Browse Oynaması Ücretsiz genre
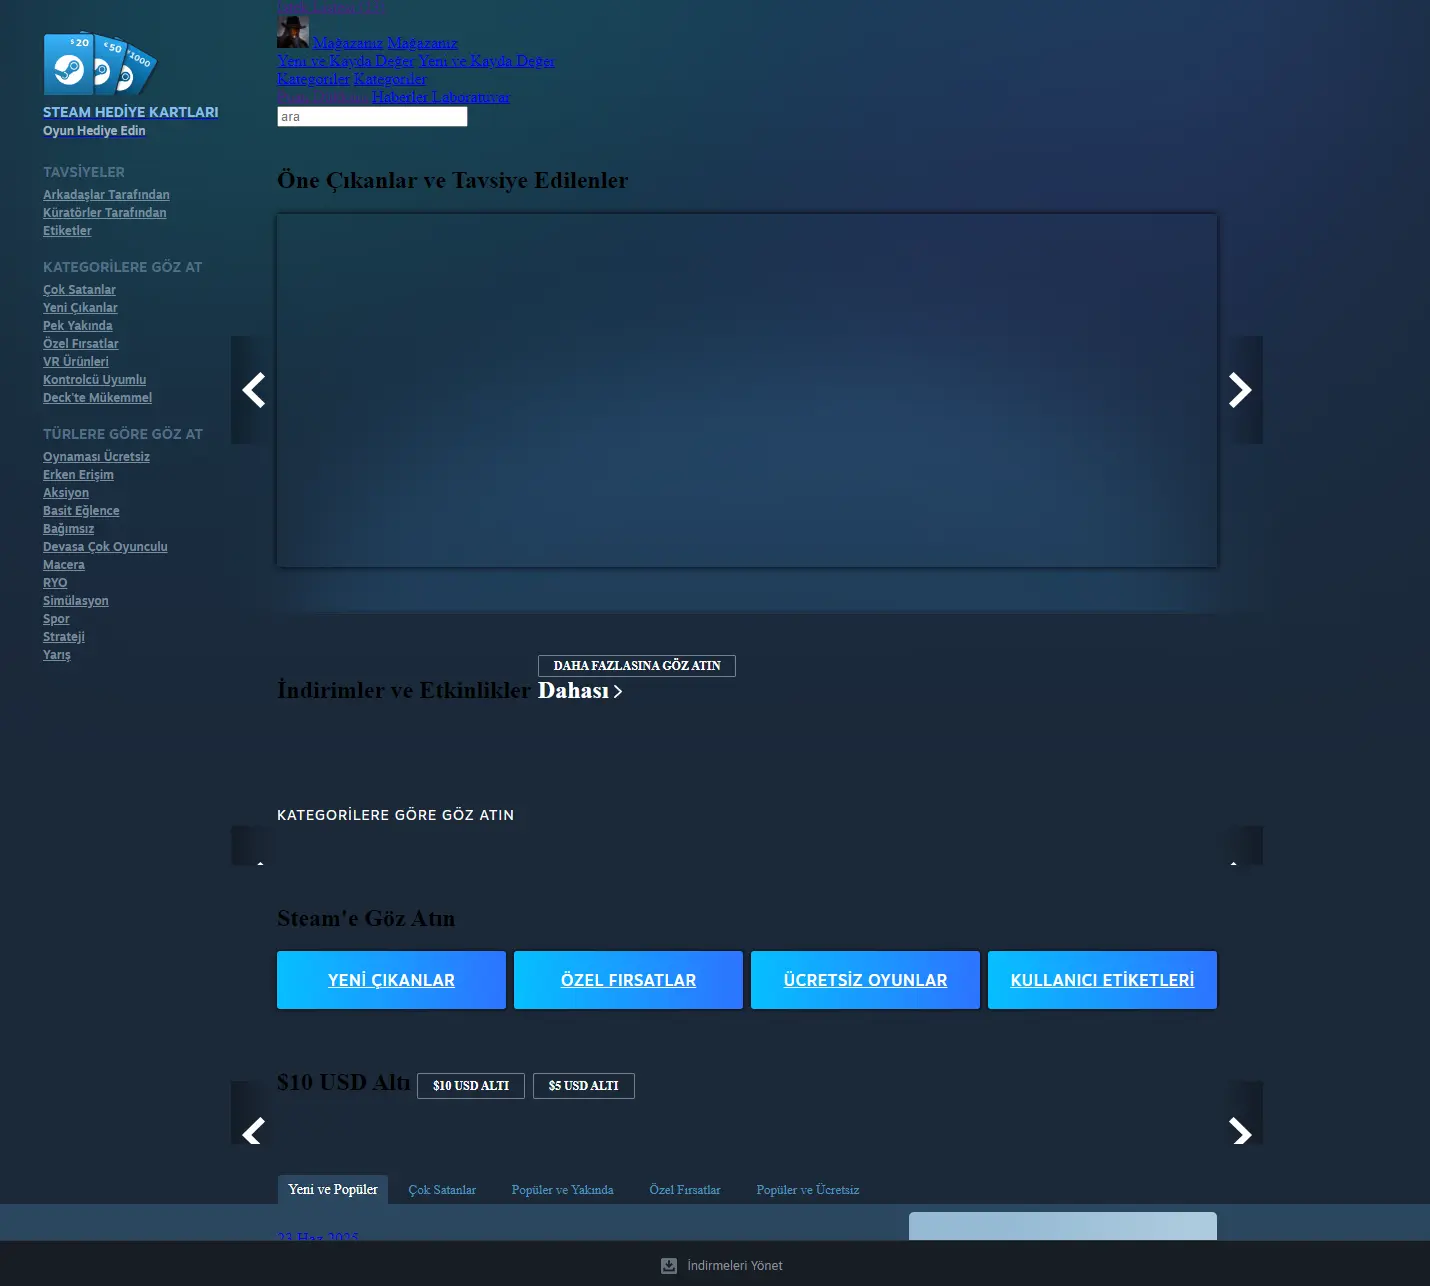1430x1286 pixels. tap(96, 457)
